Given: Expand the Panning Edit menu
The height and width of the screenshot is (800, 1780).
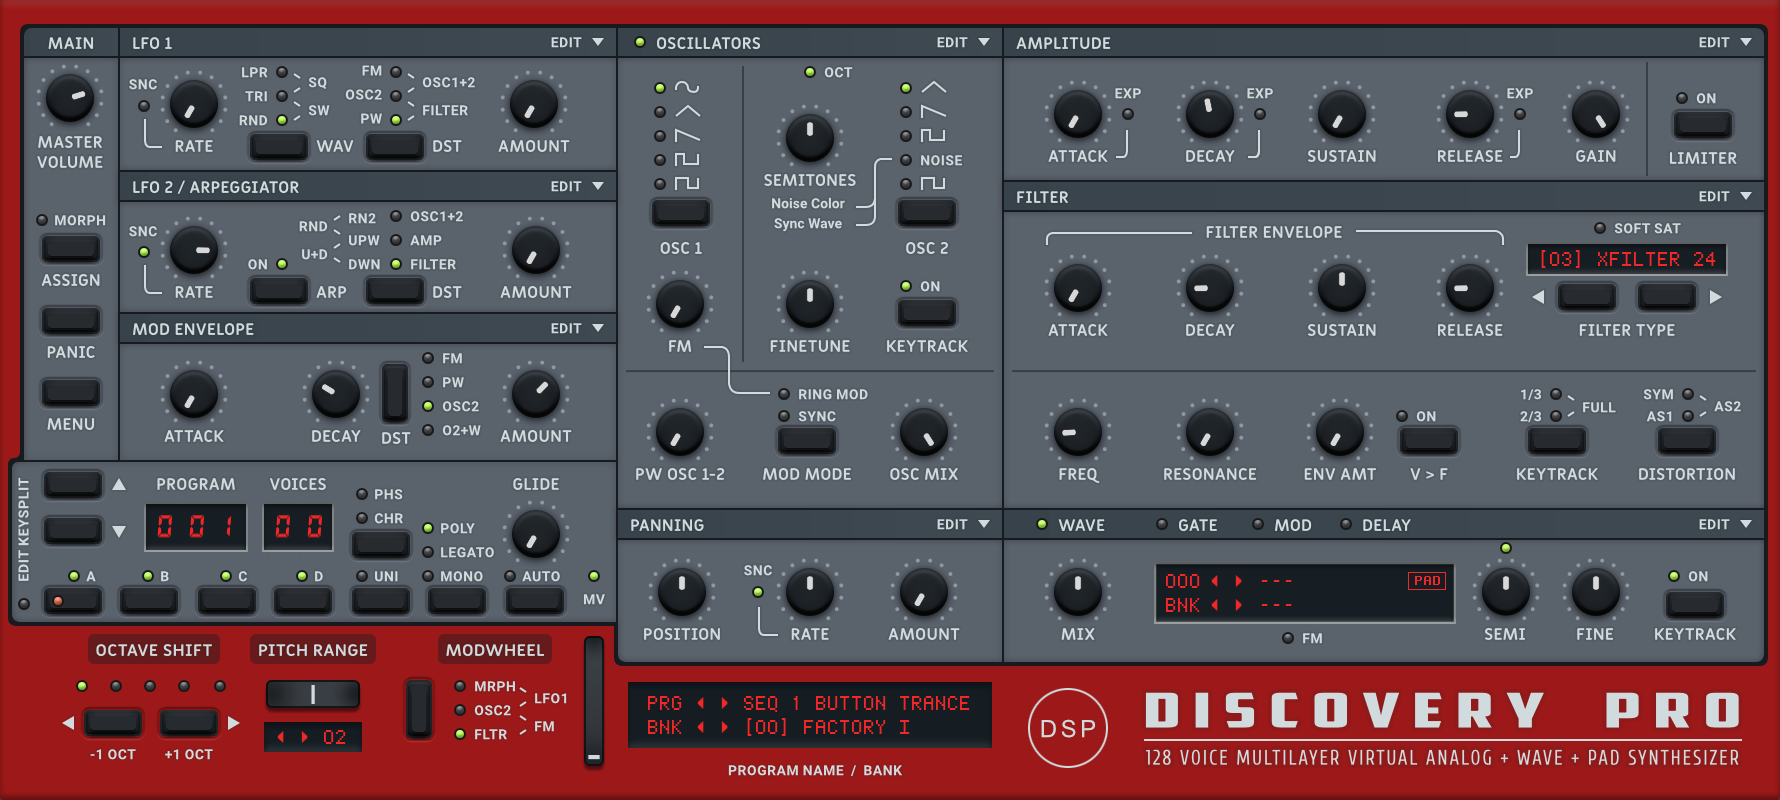Looking at the screenshot, I should (x=964, y=525).
